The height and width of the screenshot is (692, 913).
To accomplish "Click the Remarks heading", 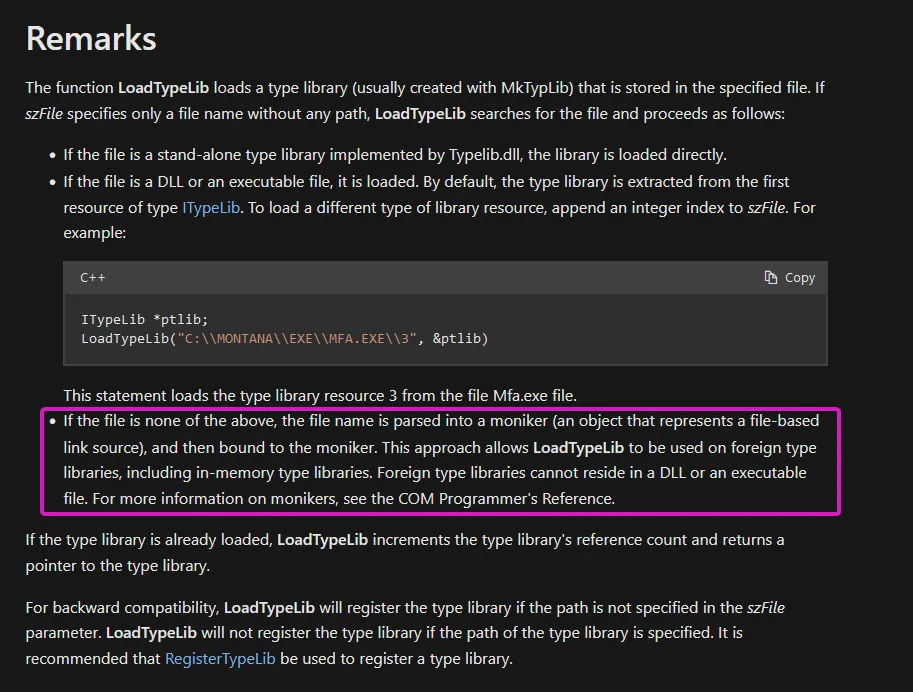I will tap(91, 38).
